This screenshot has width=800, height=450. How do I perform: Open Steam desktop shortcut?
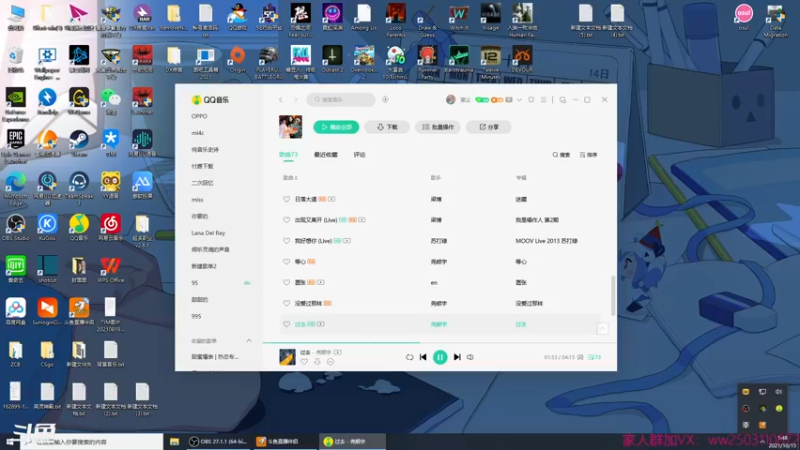79,143
